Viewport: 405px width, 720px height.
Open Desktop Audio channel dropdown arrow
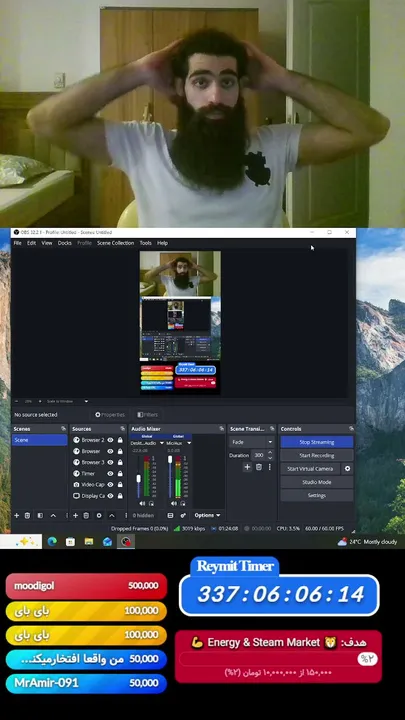tap(161, 443)
